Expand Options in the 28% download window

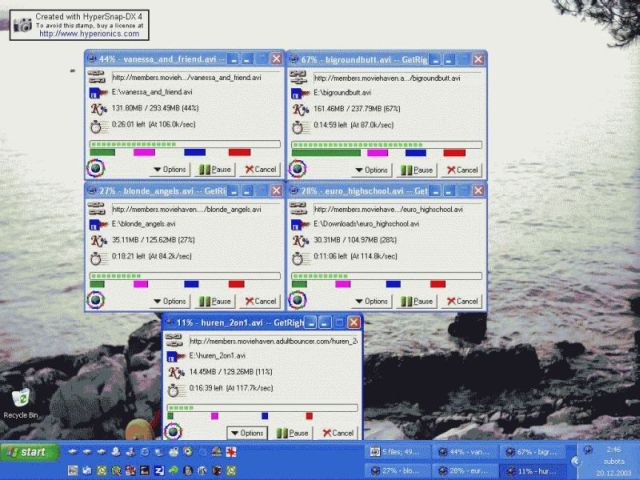370,301
